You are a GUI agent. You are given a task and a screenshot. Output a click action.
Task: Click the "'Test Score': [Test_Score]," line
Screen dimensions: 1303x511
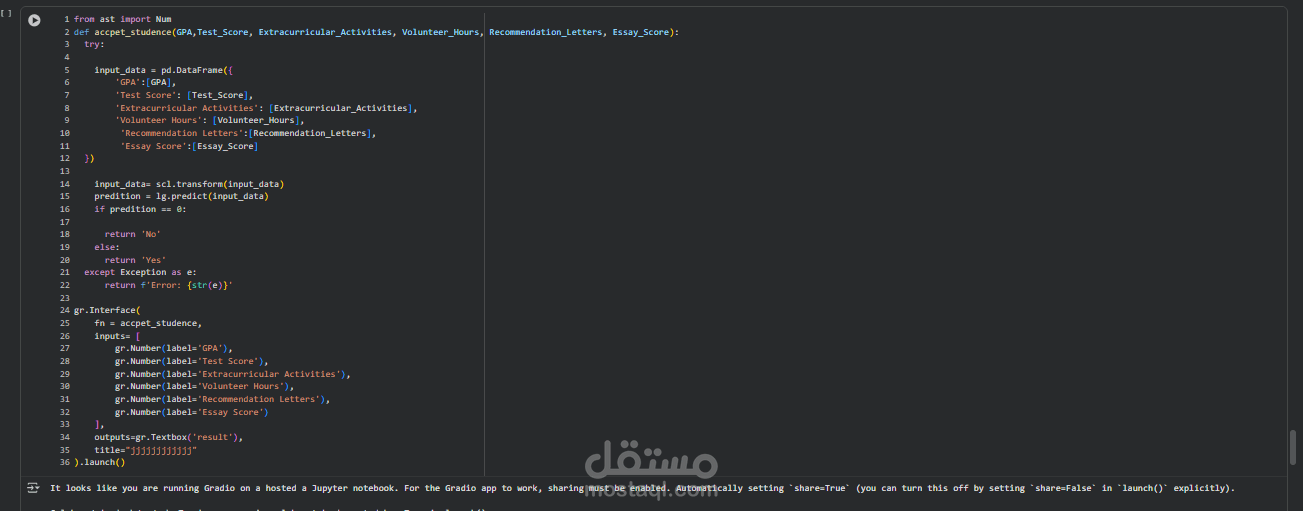pos(184,95)
